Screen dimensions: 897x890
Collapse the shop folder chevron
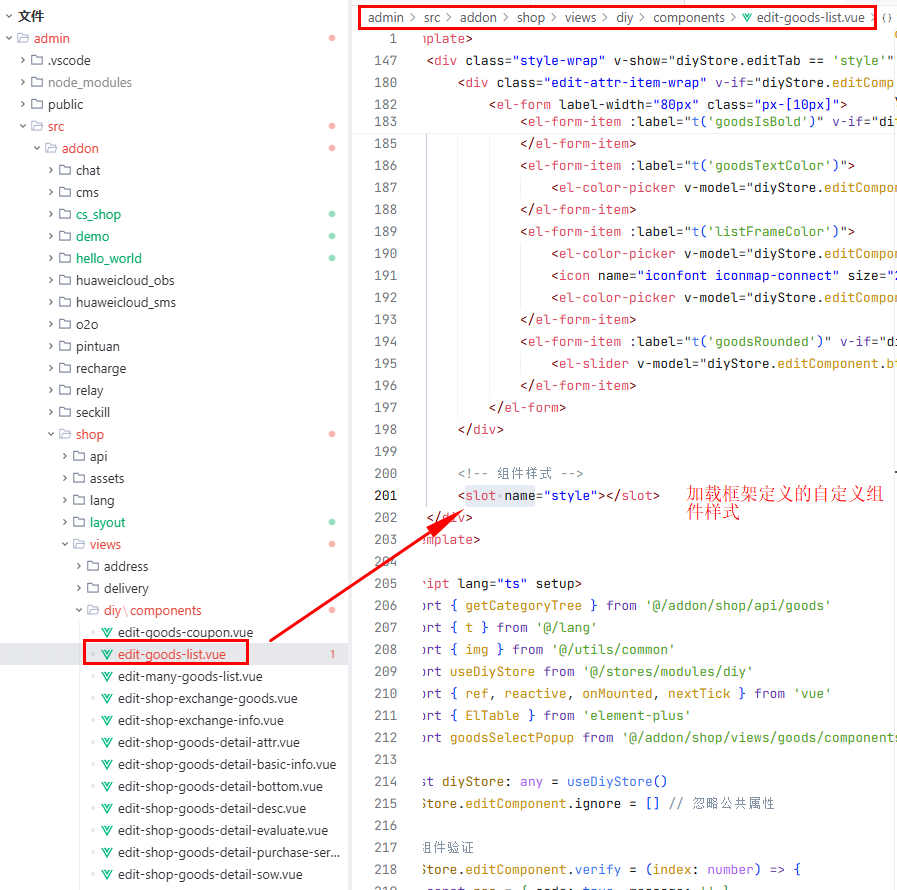tap(51, 434)
